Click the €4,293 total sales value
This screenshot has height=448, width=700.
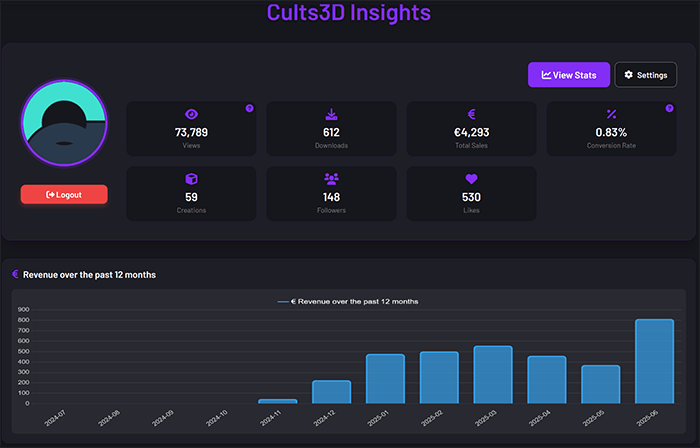[471, 133]
